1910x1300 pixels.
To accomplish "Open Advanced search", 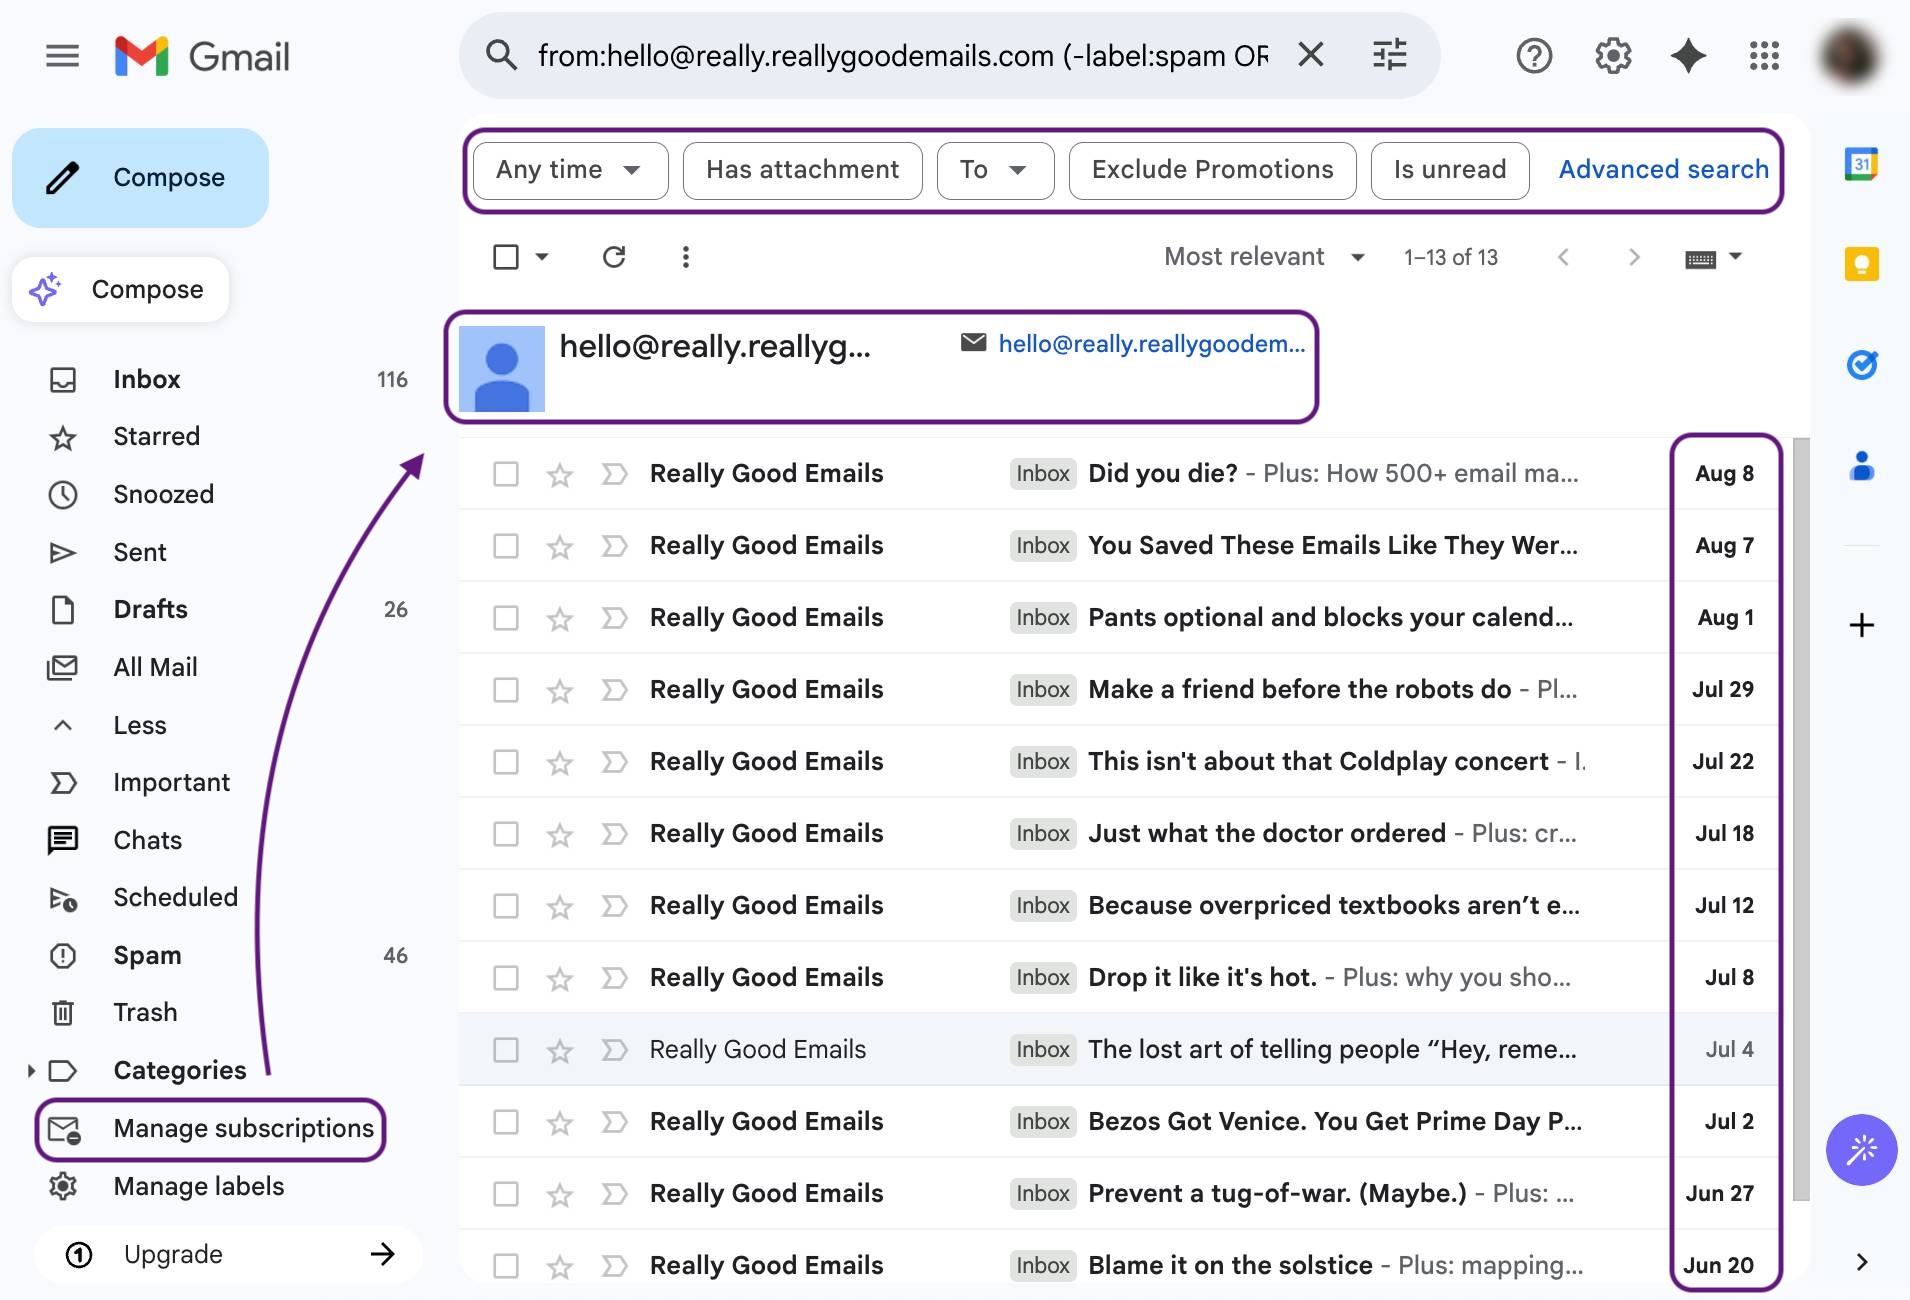I will [x=1662, y=169].
